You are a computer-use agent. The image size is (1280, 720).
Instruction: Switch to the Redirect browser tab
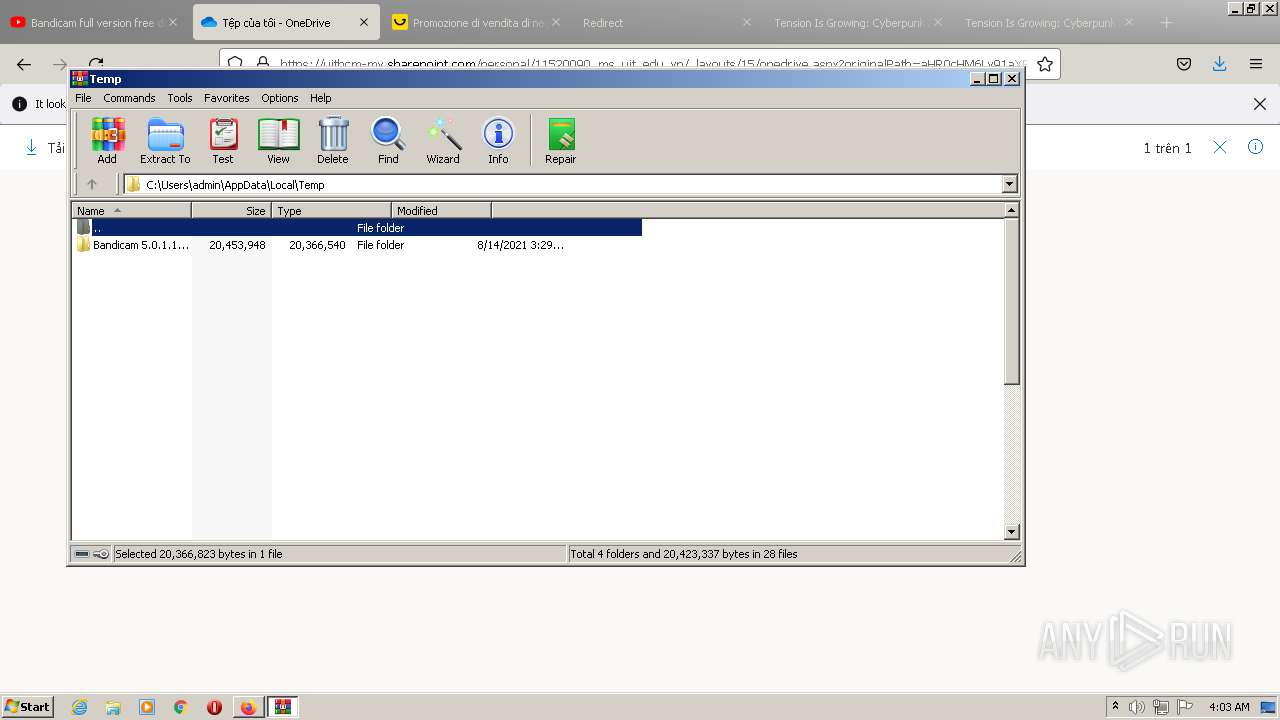pyautogui.click(x=667, y=22)
